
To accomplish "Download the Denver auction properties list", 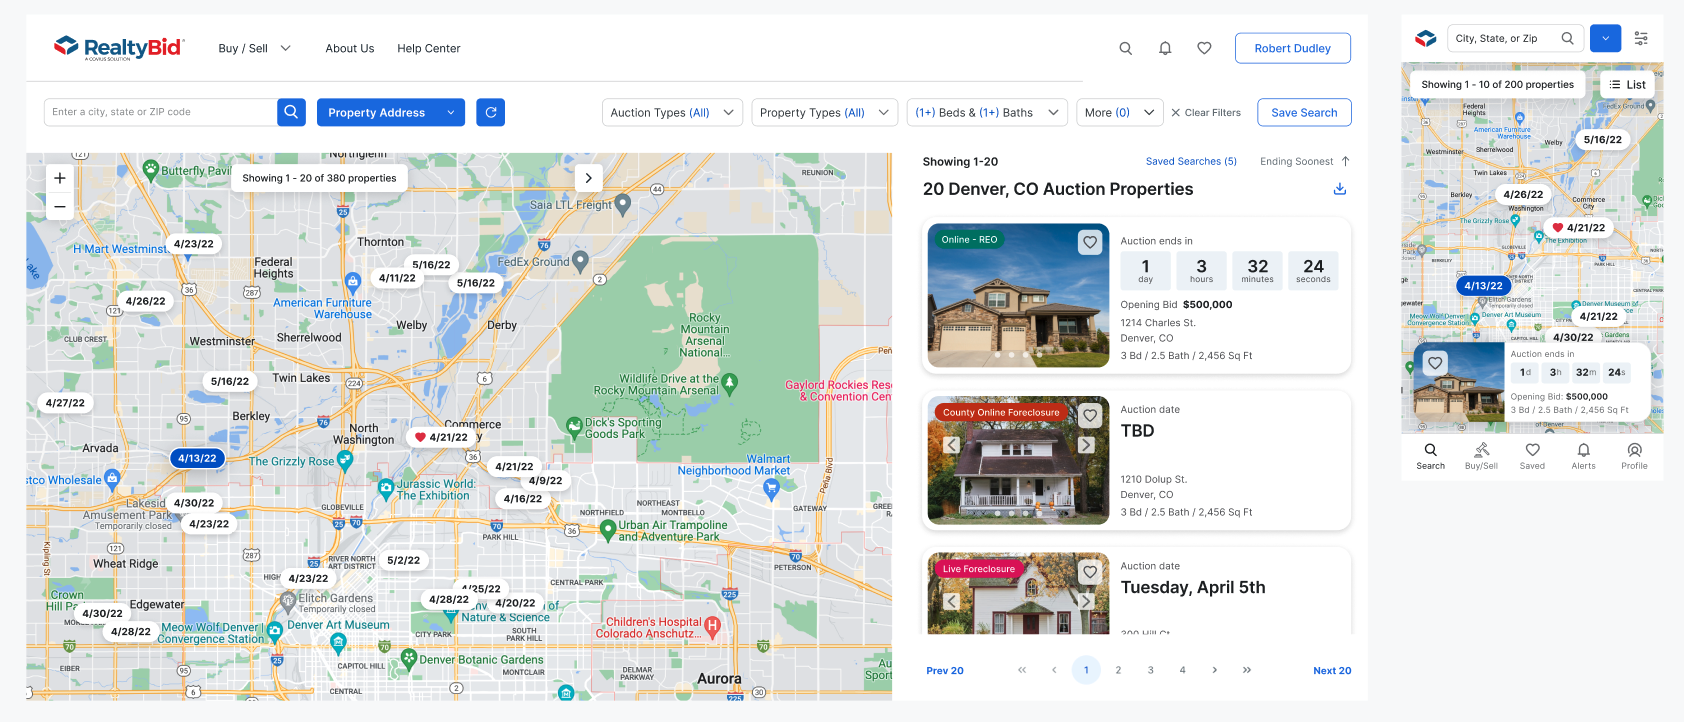I will pos(1340,189).
